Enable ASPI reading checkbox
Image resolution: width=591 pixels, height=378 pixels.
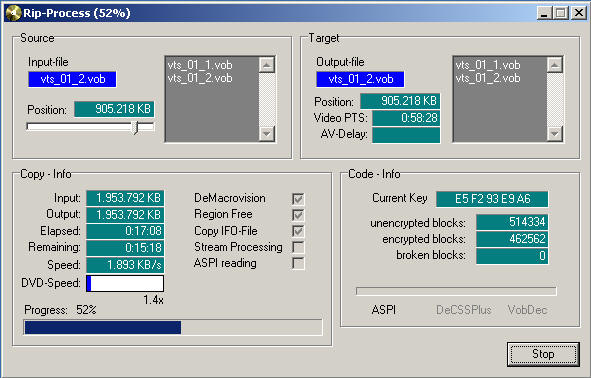(298, 263)
